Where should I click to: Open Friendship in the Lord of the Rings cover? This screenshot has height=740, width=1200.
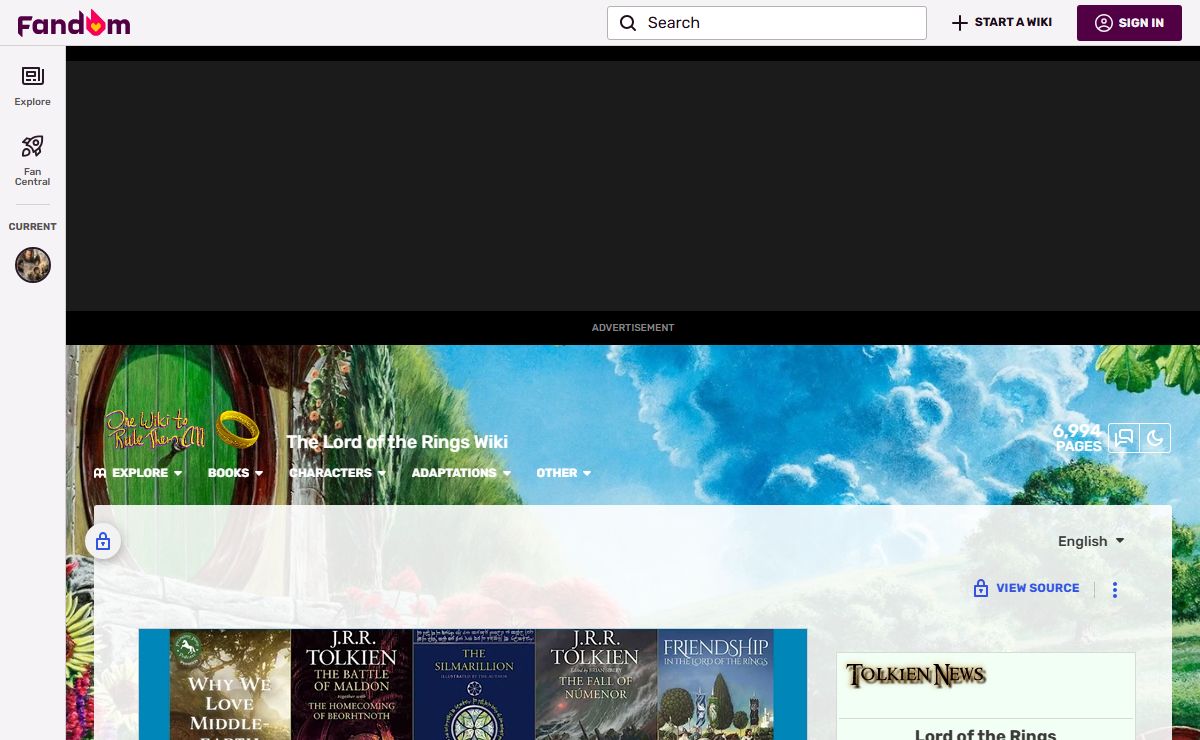[715, 685]
